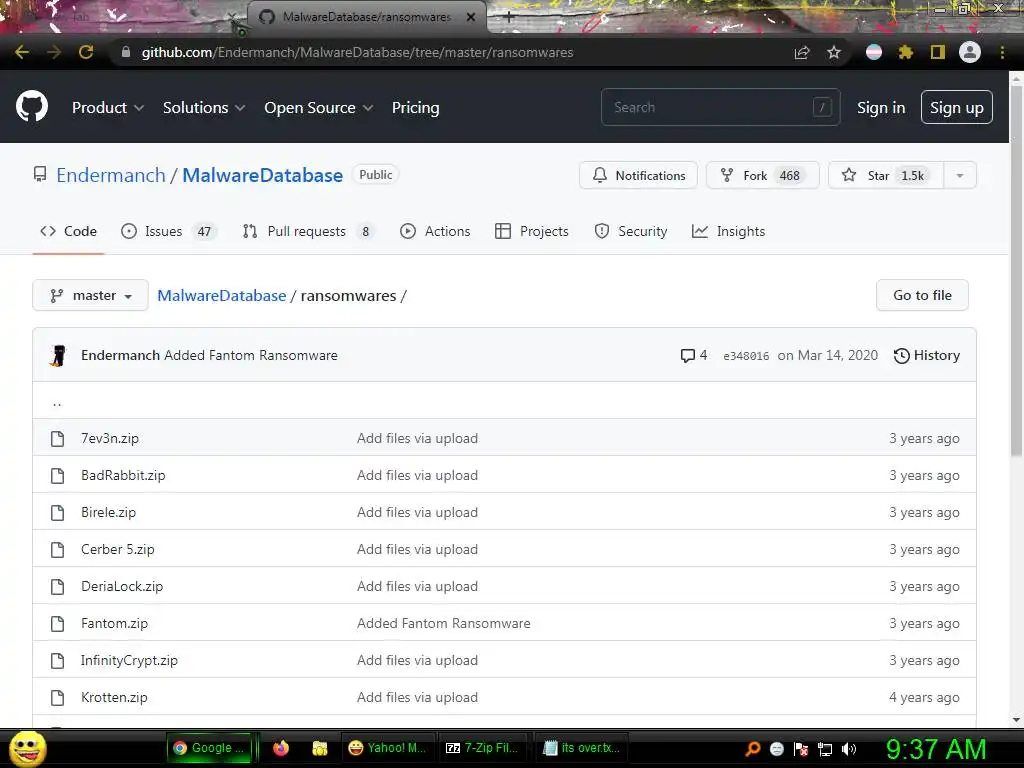Fork the repository with Fork button
This screenshot has width=1024, height=768.
coord(763,175)
